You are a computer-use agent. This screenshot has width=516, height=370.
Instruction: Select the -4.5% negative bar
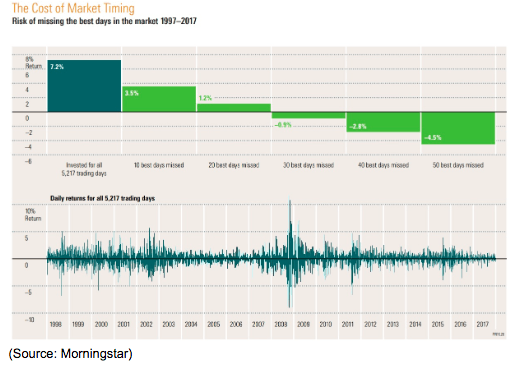[x=458, y=128]
